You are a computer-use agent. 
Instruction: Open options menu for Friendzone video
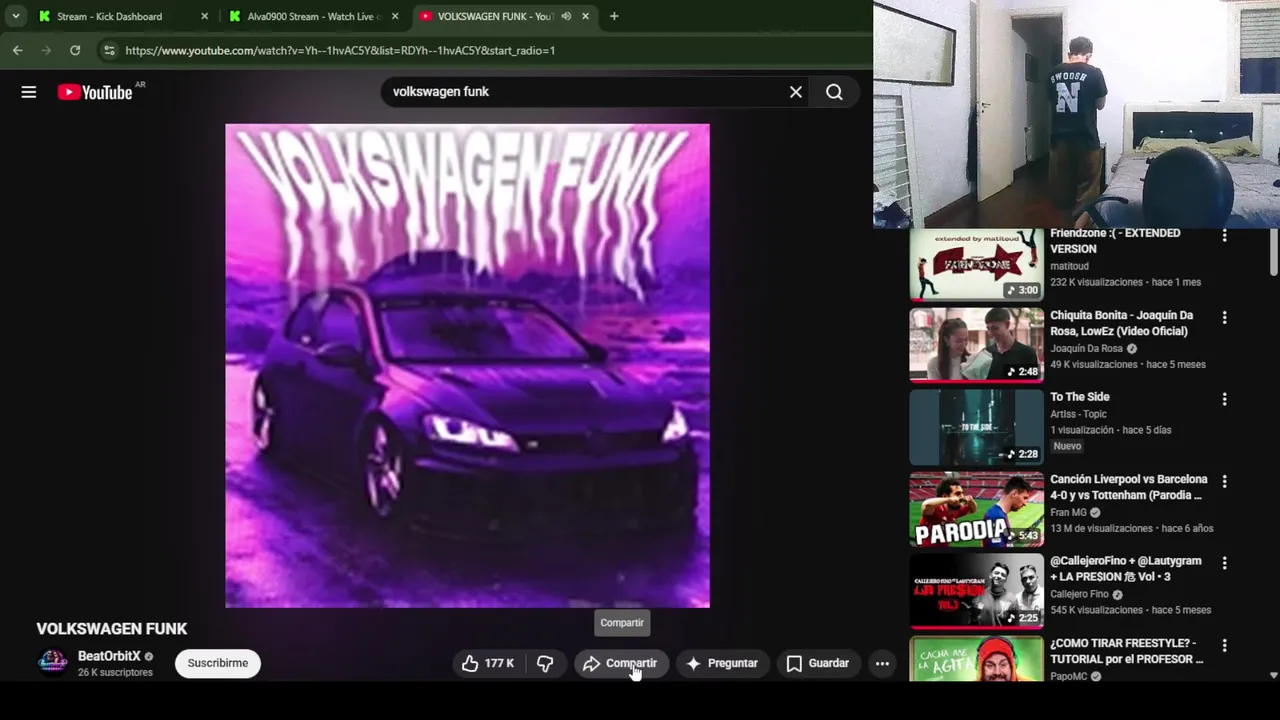click(1224, 235)
